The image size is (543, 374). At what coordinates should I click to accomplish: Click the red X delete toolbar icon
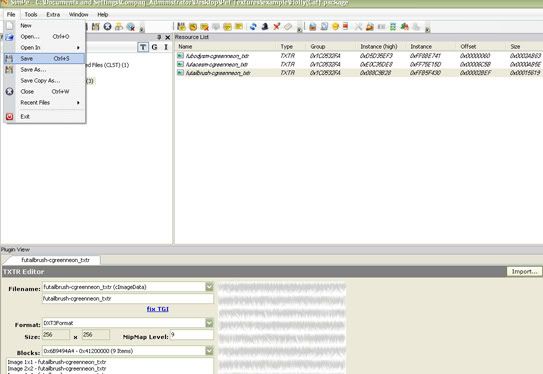coord(276,27)
